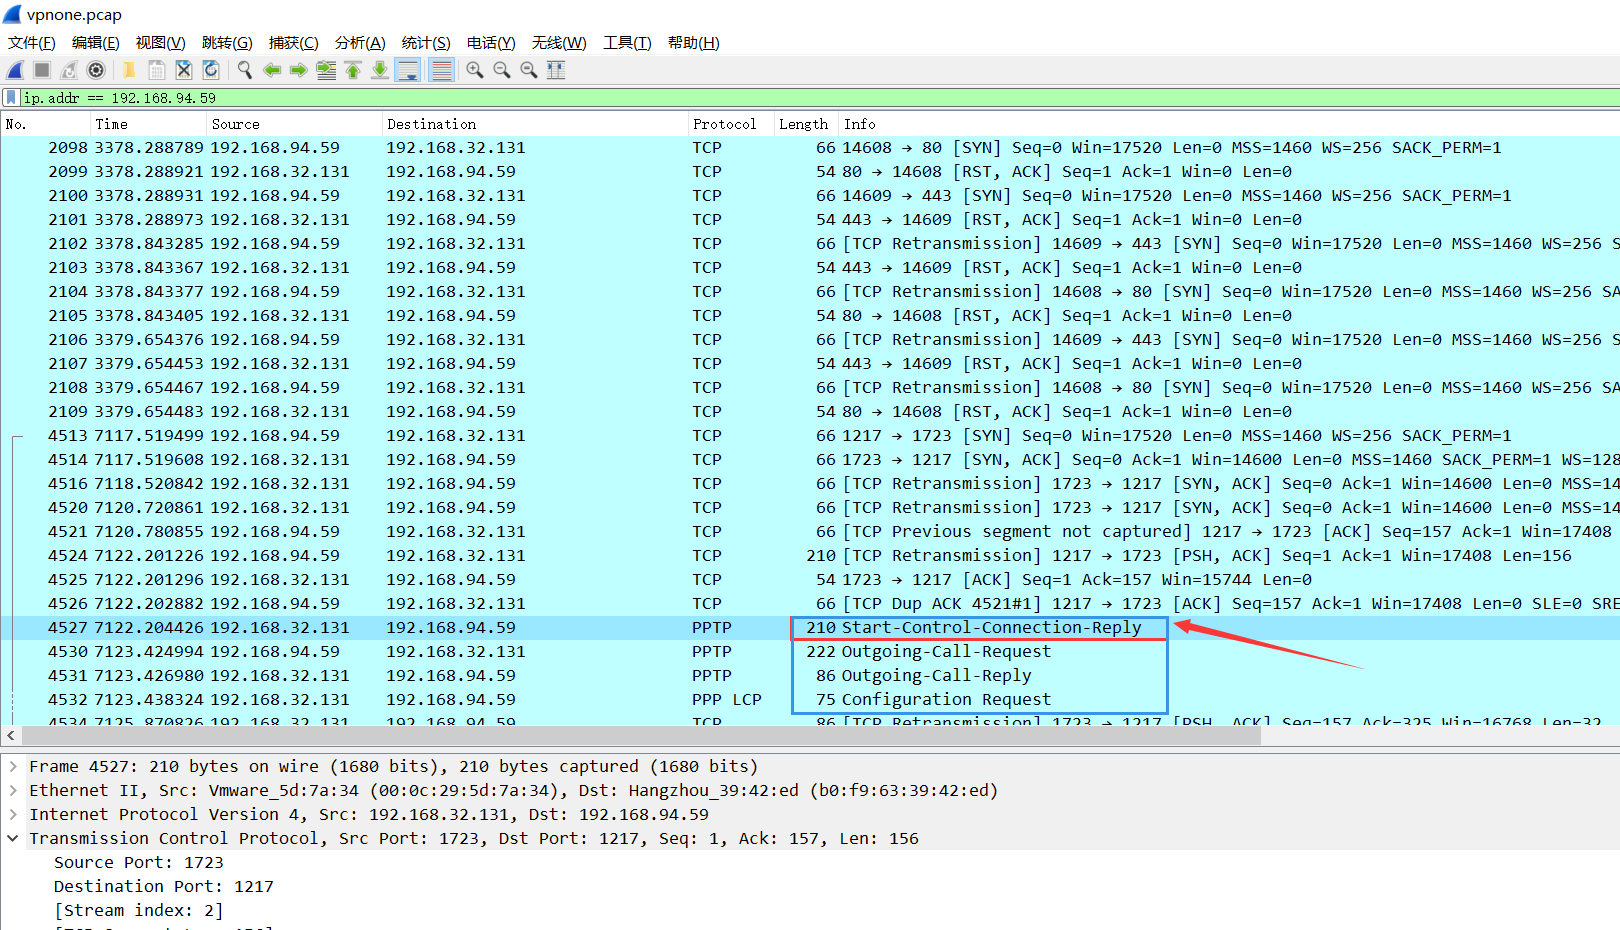Viewport: 1620px width, 930px height.
Task: Close the capture file via toolbar icon
Action: click(x=183, y=70)
